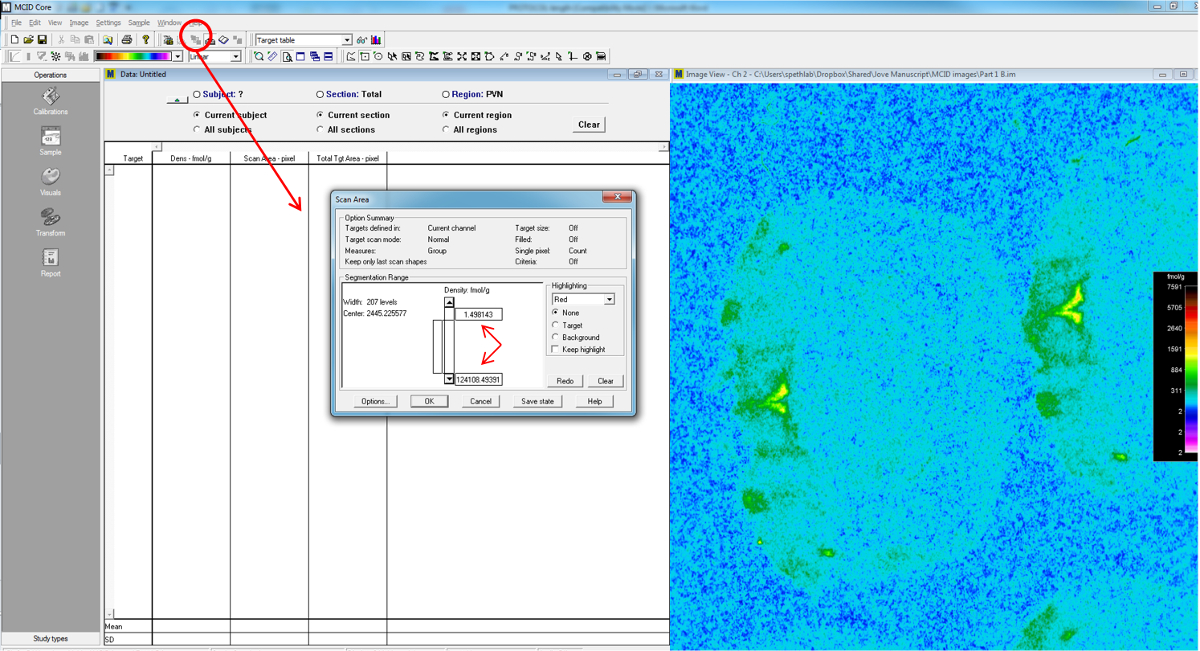Open the Settings menu
The height and width of the screenshot is (651, 1200).
point(108,22)
